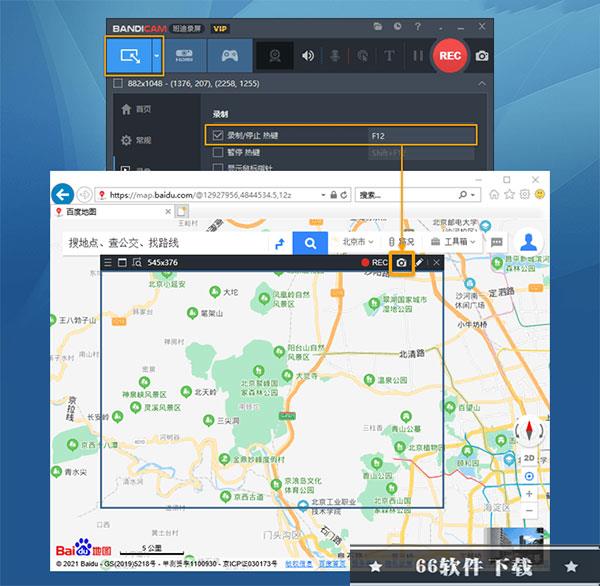The height and width of the screenshot is (586, 600).
Task: Click the smiley feedback icon in browser
Action: tap(540, 194)
